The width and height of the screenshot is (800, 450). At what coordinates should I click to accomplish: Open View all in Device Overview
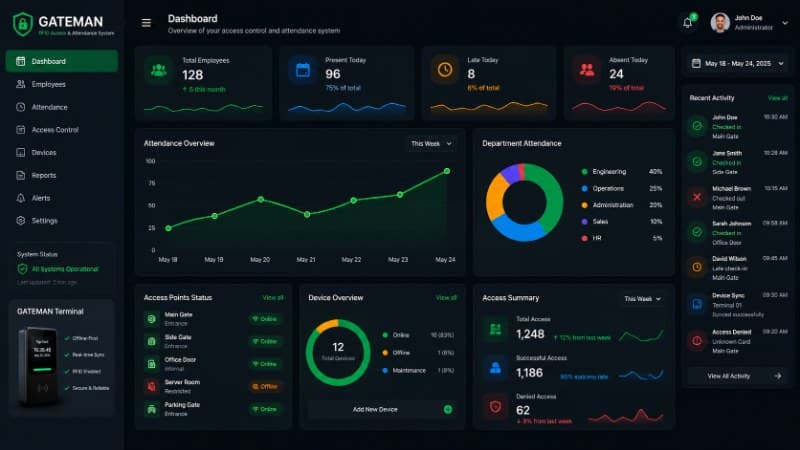coord(446,297)
